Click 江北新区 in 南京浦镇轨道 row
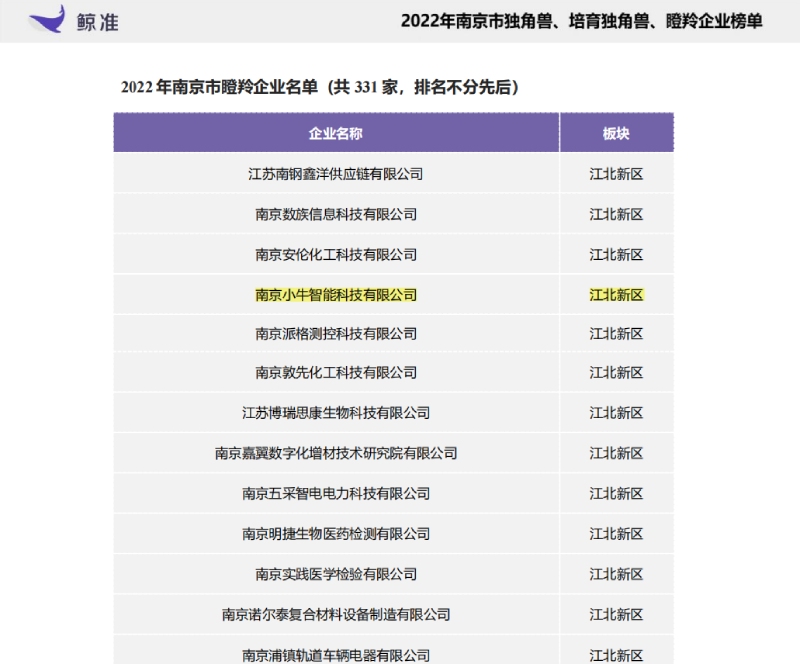 pos(616,655)
